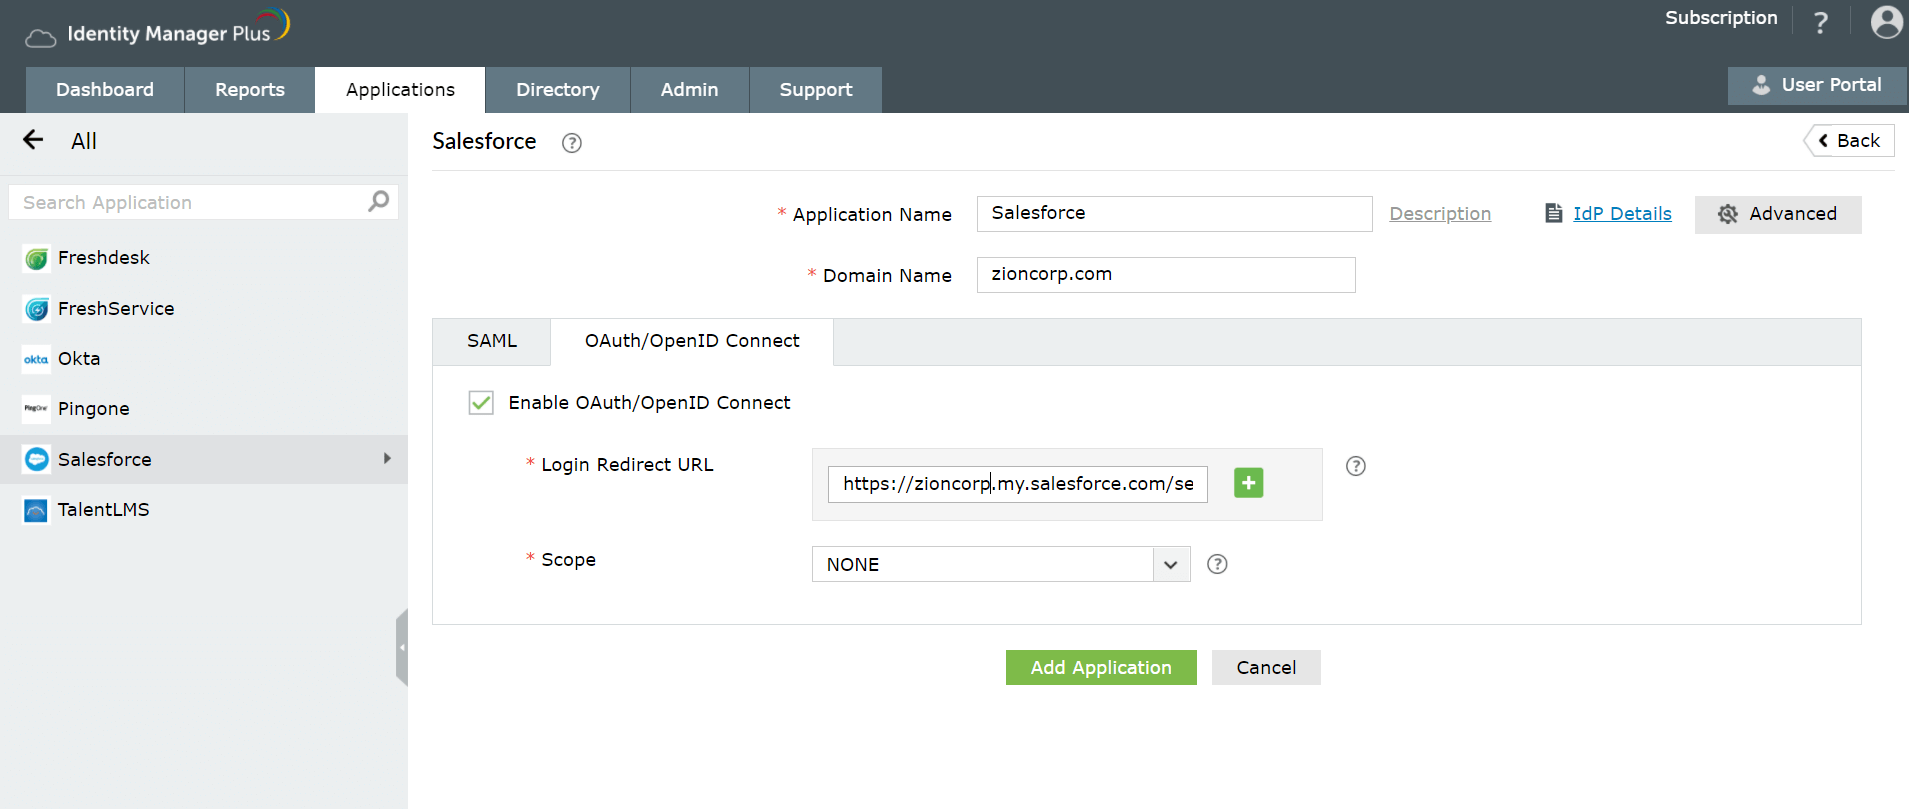
Task: Click the help icon beside Login Redirect URL
Action: pos(1355,466)
